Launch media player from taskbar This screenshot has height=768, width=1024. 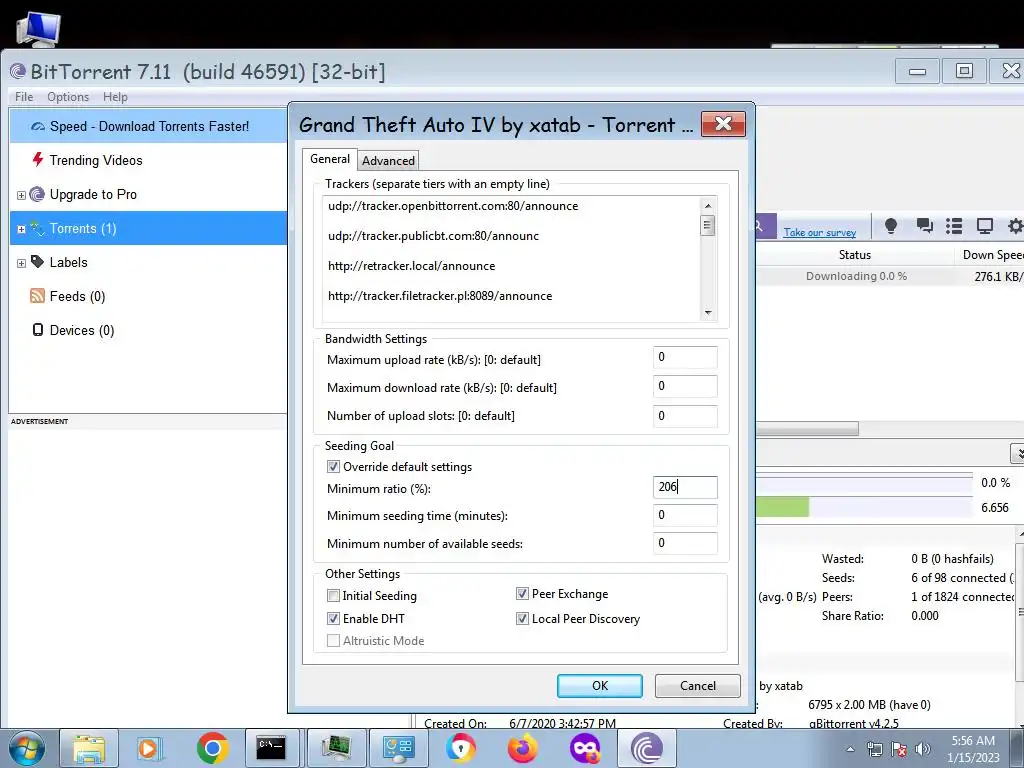click(149, 748)
